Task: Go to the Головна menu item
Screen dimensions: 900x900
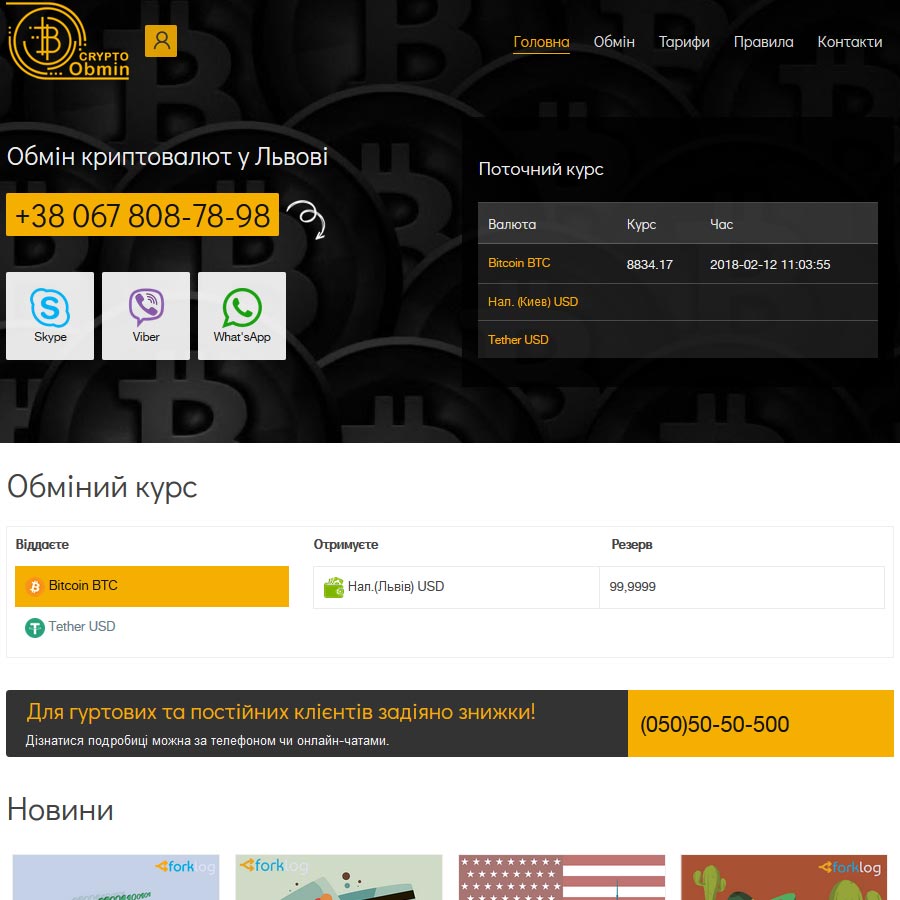Action: click(x=541, y=42)
